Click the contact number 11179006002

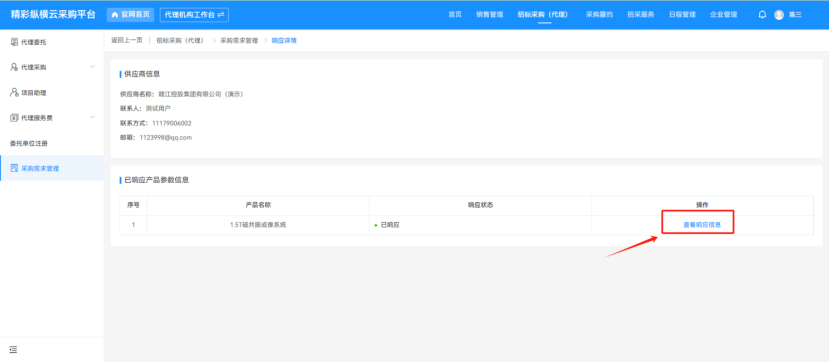[x=171, y=123]
